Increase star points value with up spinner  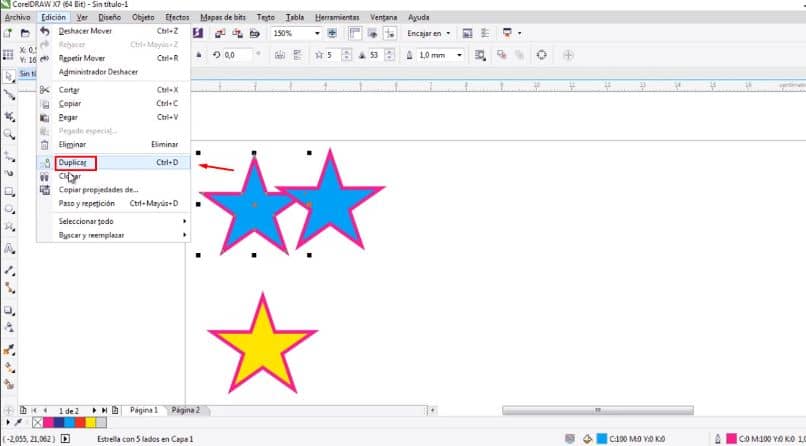(347, 52)
